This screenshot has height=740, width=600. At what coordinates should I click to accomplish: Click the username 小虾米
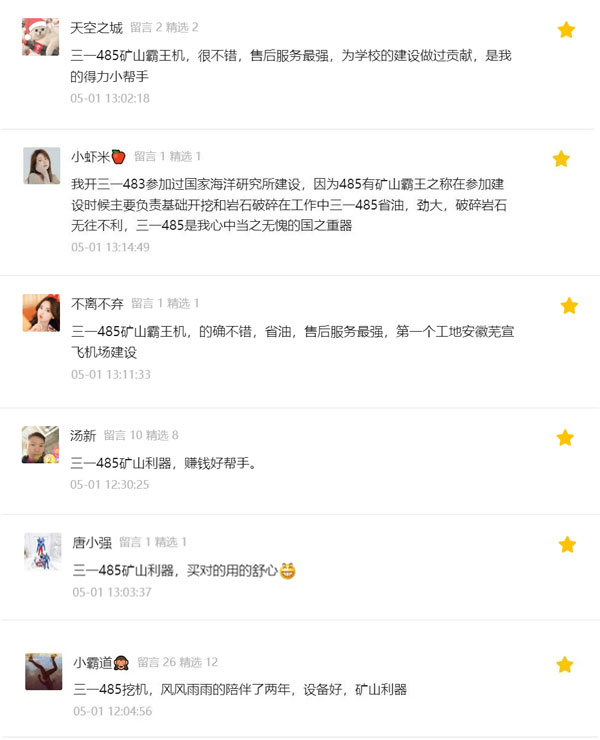coord(90,156)
